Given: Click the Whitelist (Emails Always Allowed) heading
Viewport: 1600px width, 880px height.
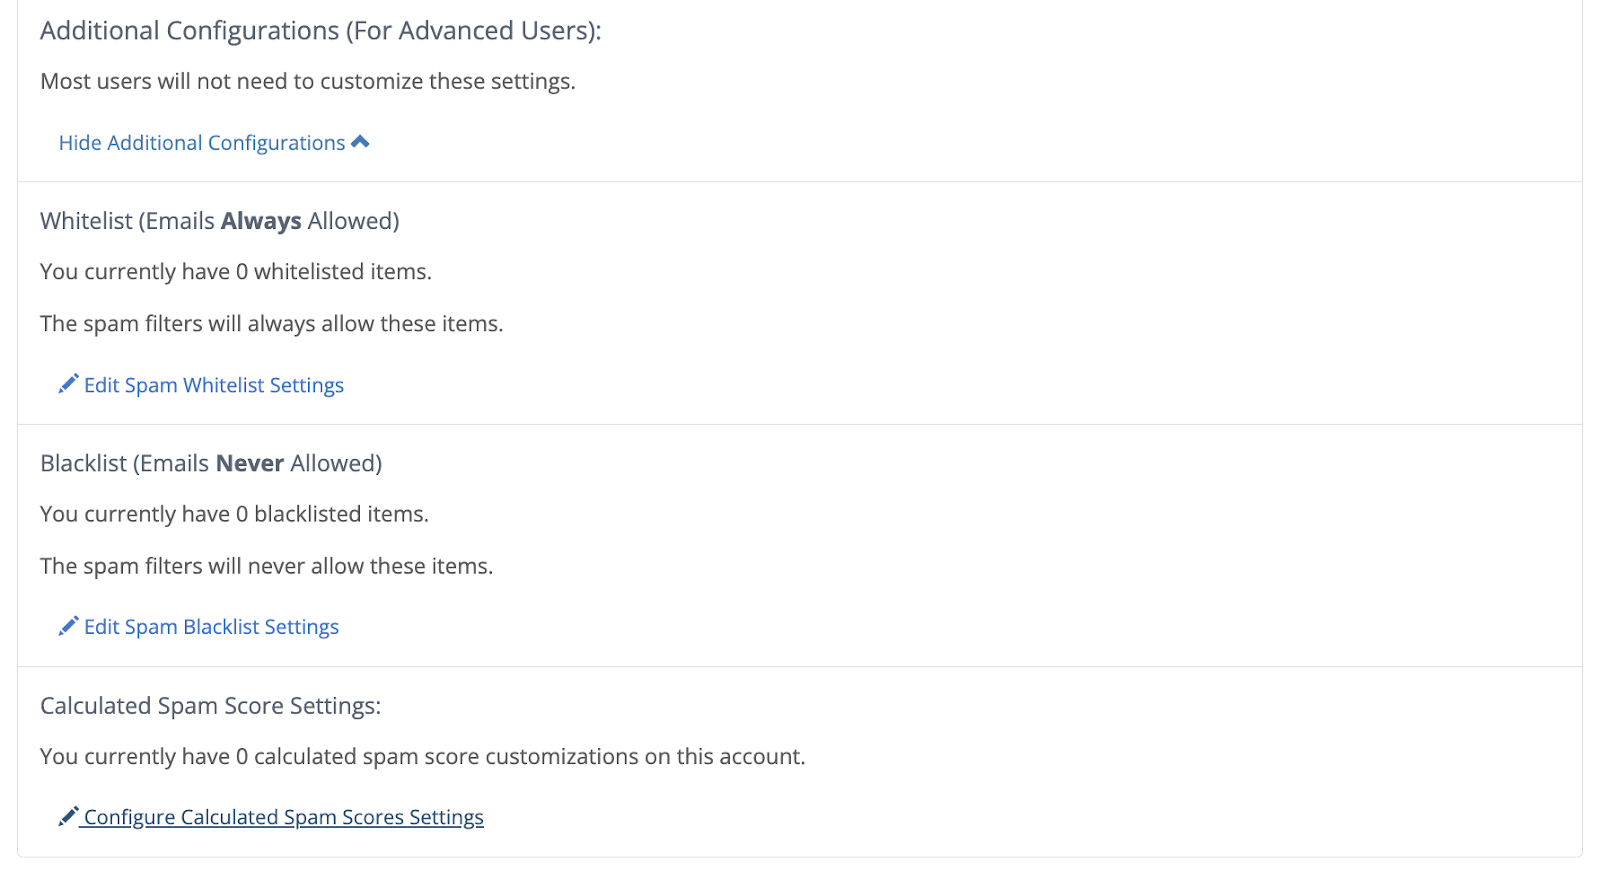Looking at the screenshot, I should tap(219, 221).
